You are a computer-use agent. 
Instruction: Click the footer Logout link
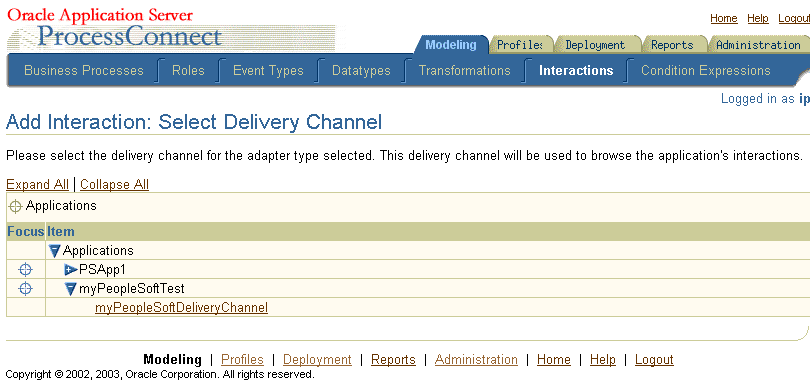click(x=654, y=359)
